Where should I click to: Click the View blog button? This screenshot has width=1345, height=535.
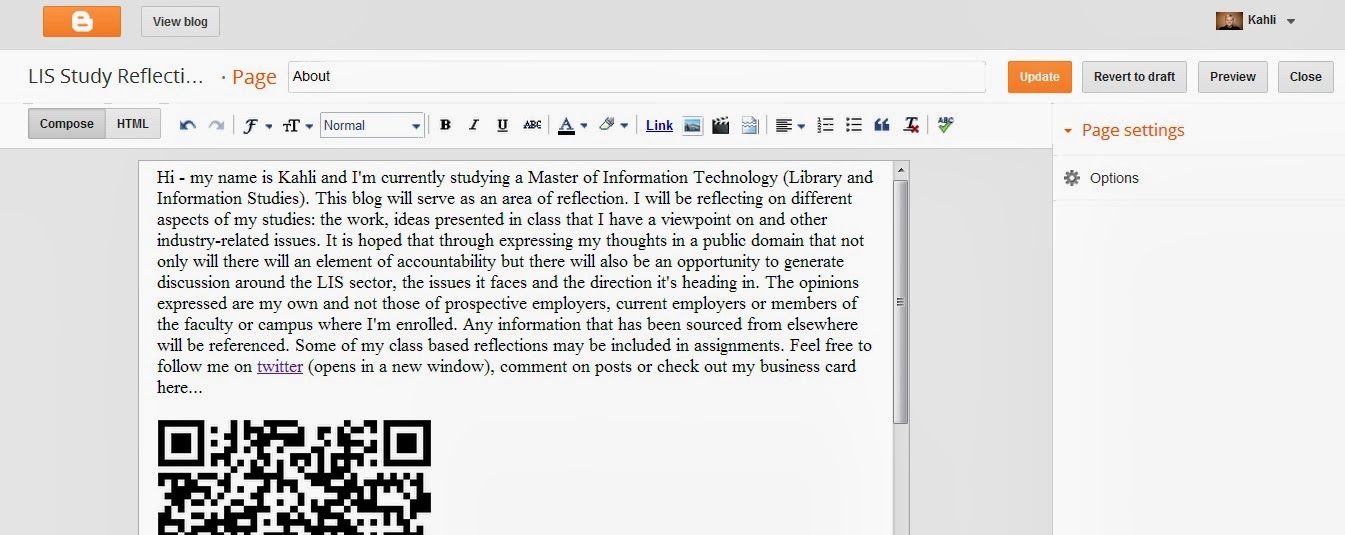point(180,21)
